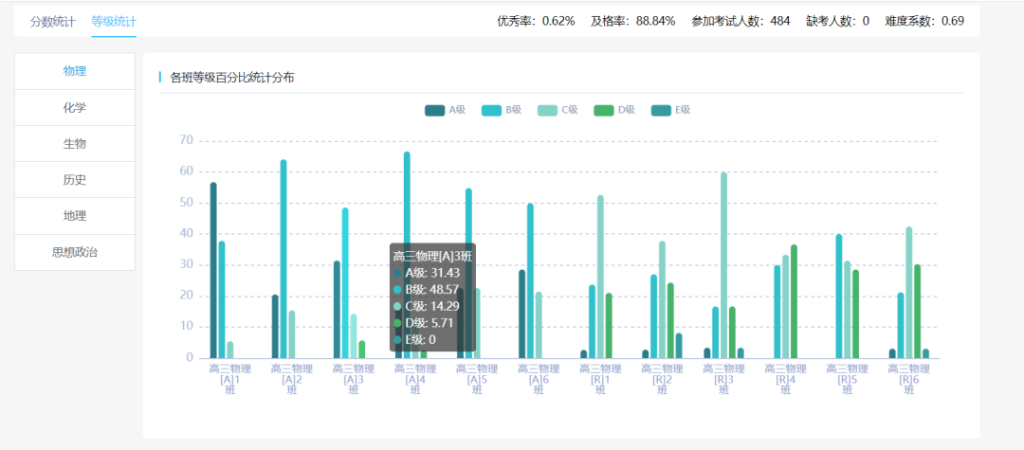Toggle the D级 legend series
This screenshot has height=450, width=1024.
coord(615,110)
